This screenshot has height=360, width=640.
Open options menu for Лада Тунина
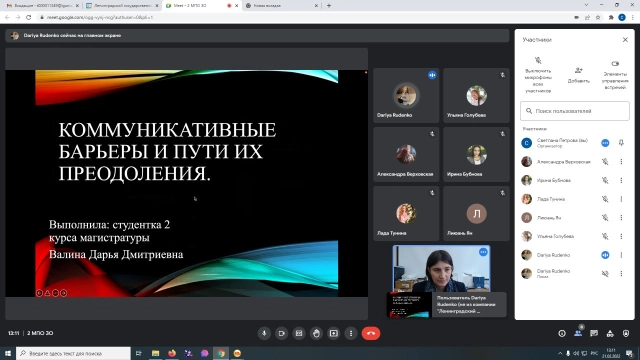pos(621,199)
